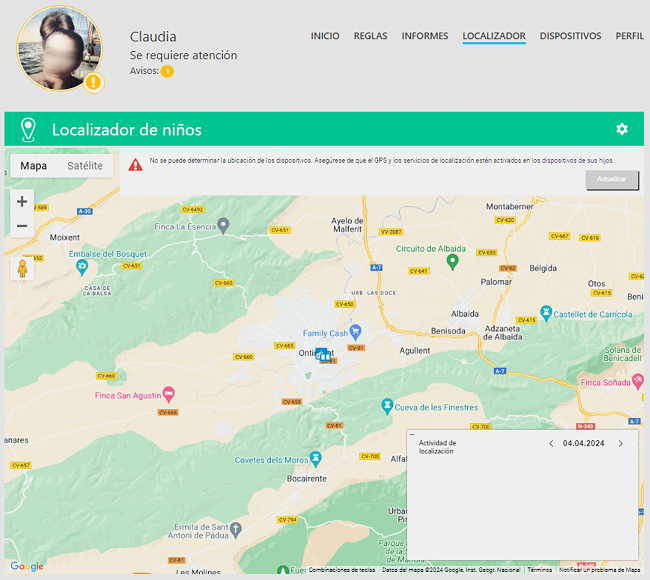Open the Términos link on the map
650x580 pixels.
[x=539, y=570]
